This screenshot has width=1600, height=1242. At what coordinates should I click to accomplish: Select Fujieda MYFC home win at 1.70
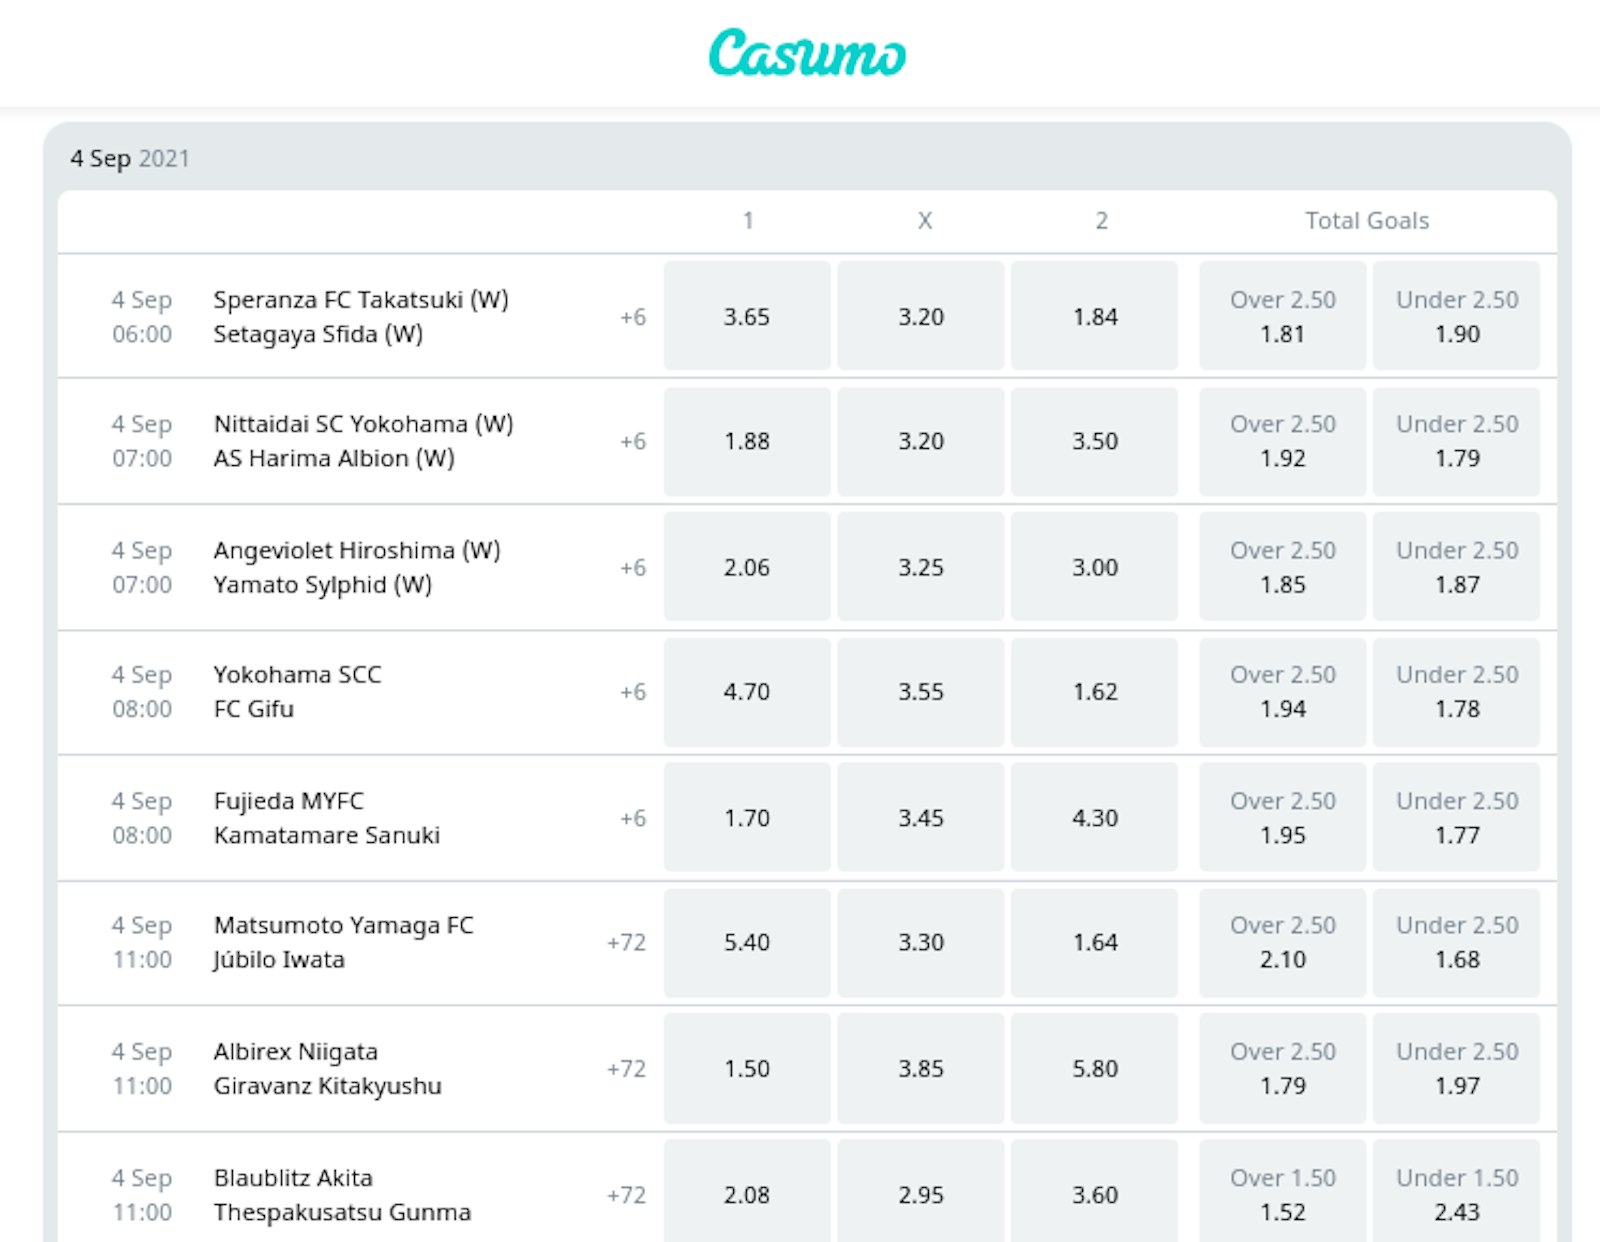click(x=746, y=818)
